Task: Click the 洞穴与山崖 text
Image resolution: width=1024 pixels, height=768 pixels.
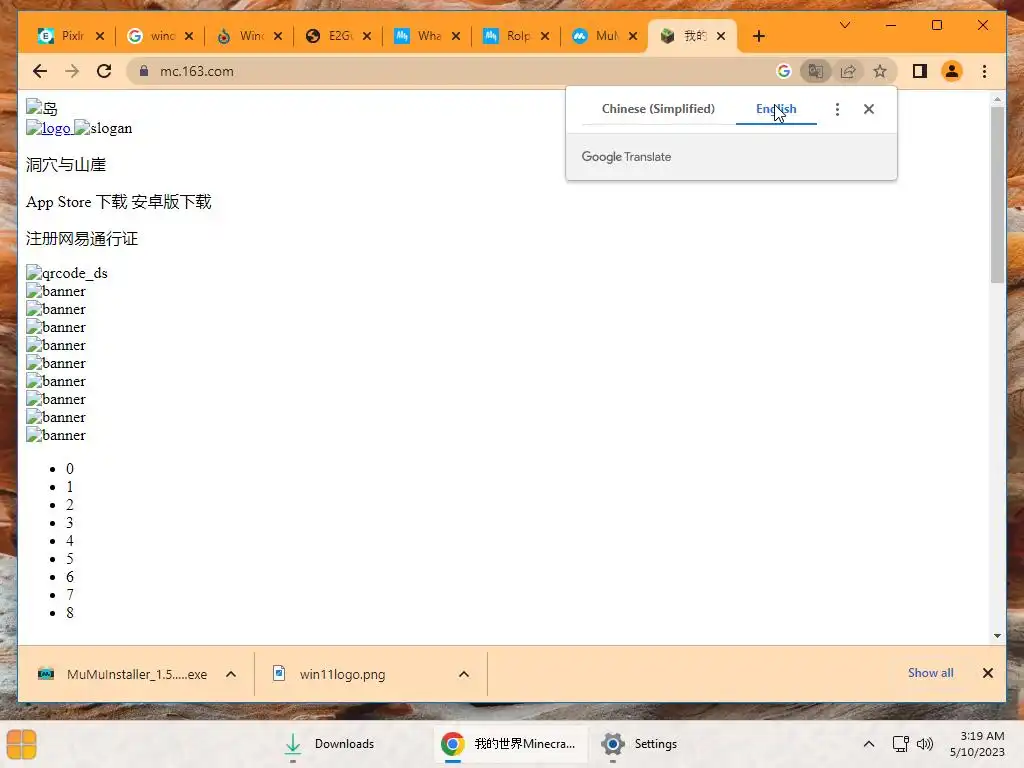Action: tap(66, 165)
